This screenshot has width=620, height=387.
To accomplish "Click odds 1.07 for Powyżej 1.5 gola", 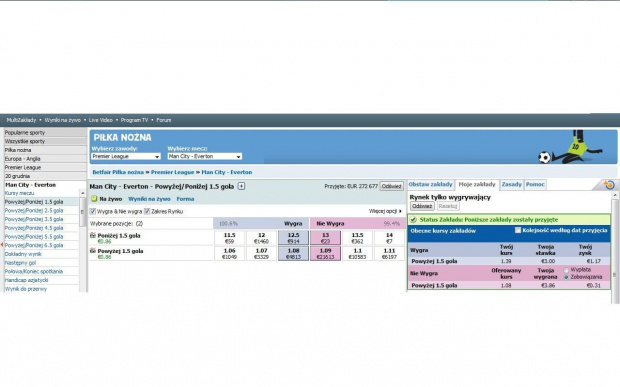I will [261, 253].
